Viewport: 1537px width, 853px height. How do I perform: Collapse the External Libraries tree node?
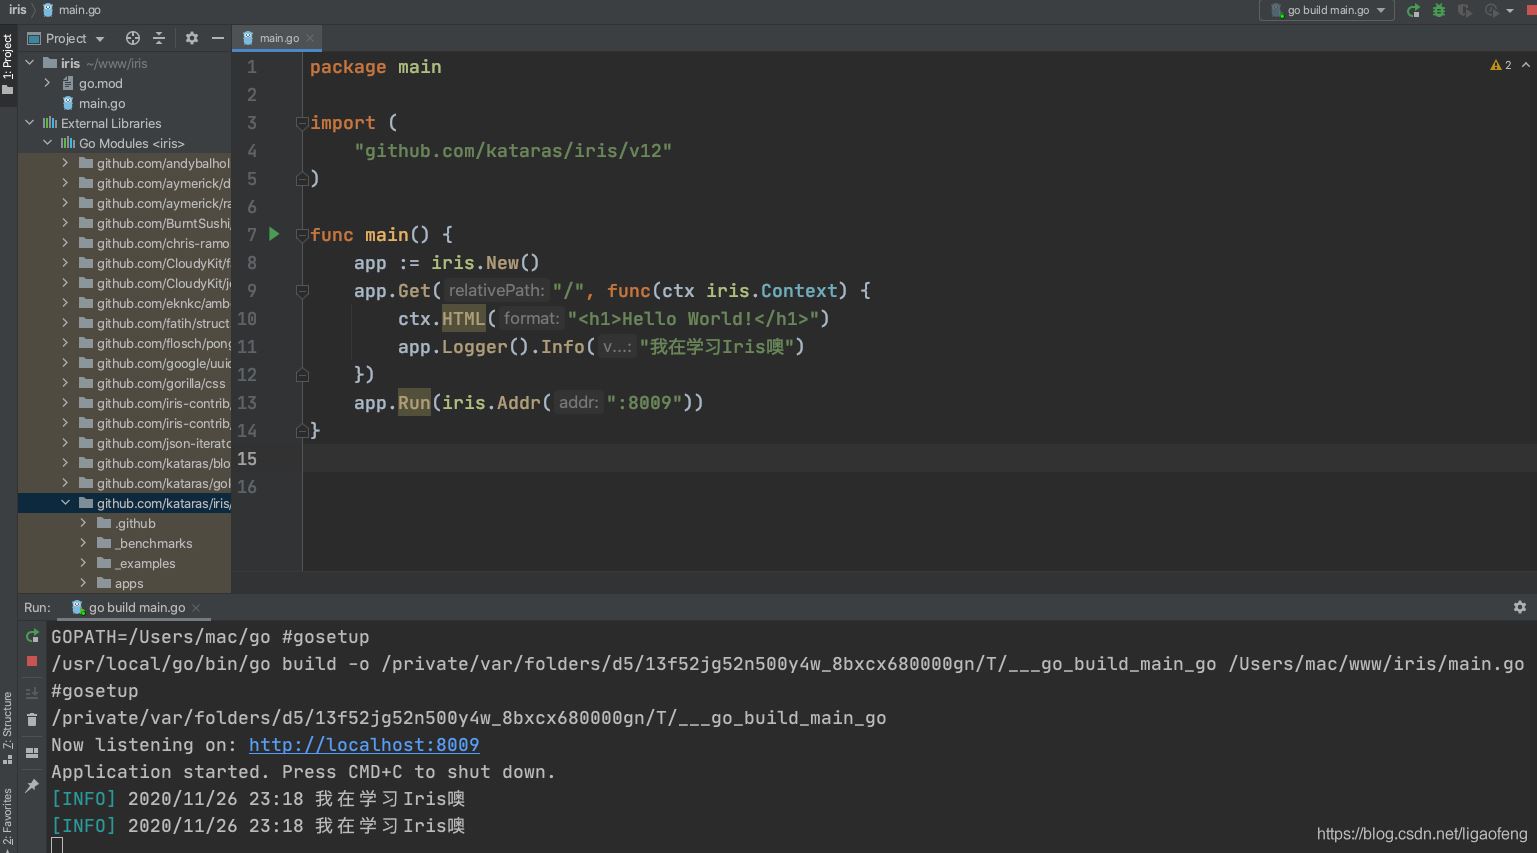30,123
